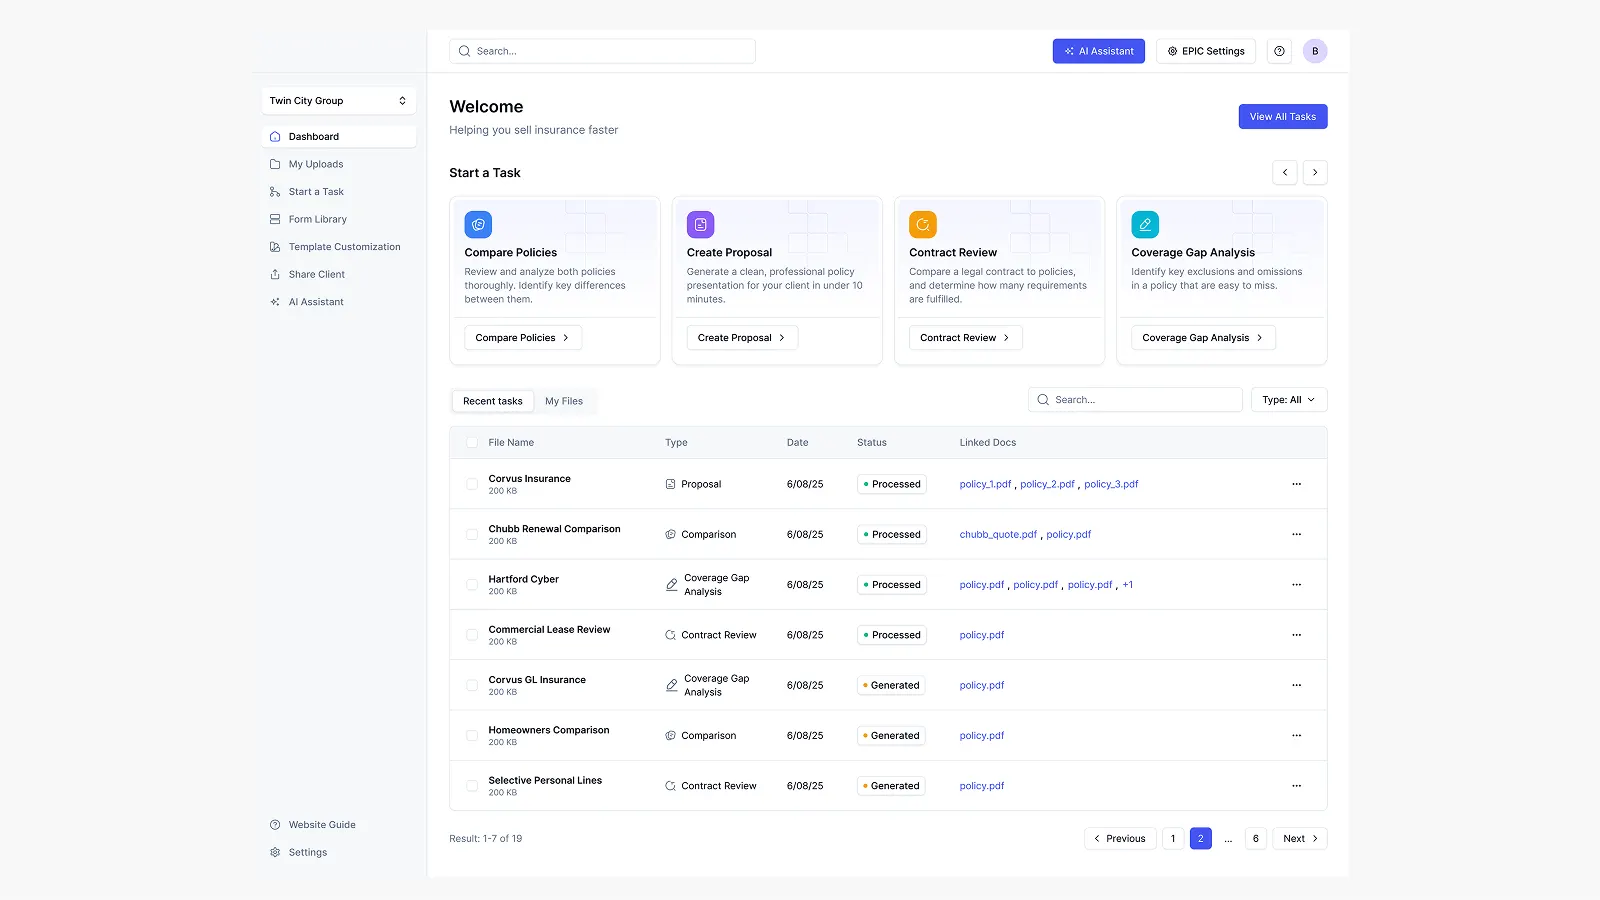
Task: Open My Uploads in the sidebar
Action: pos(339,164)
